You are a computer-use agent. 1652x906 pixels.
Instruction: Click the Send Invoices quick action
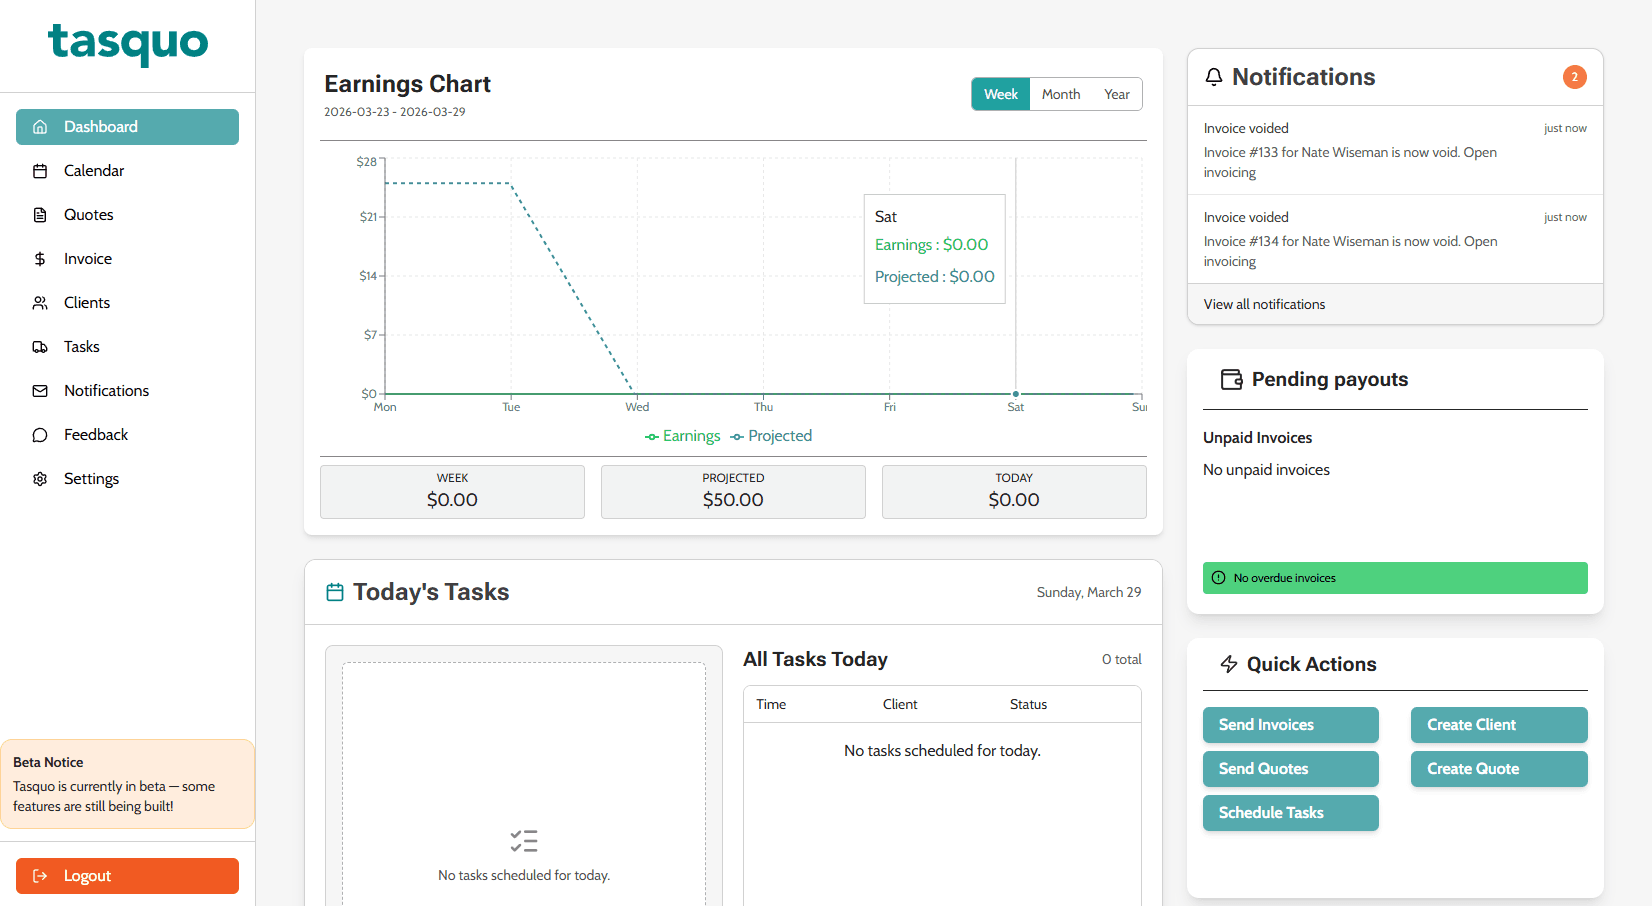click(x=1290, y=724)
